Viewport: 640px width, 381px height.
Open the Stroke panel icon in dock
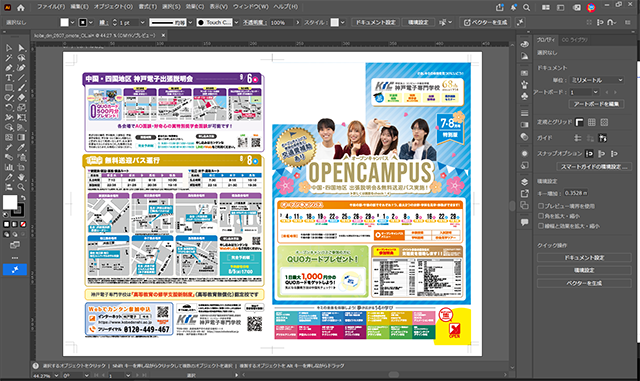click(x=524, y=113)
